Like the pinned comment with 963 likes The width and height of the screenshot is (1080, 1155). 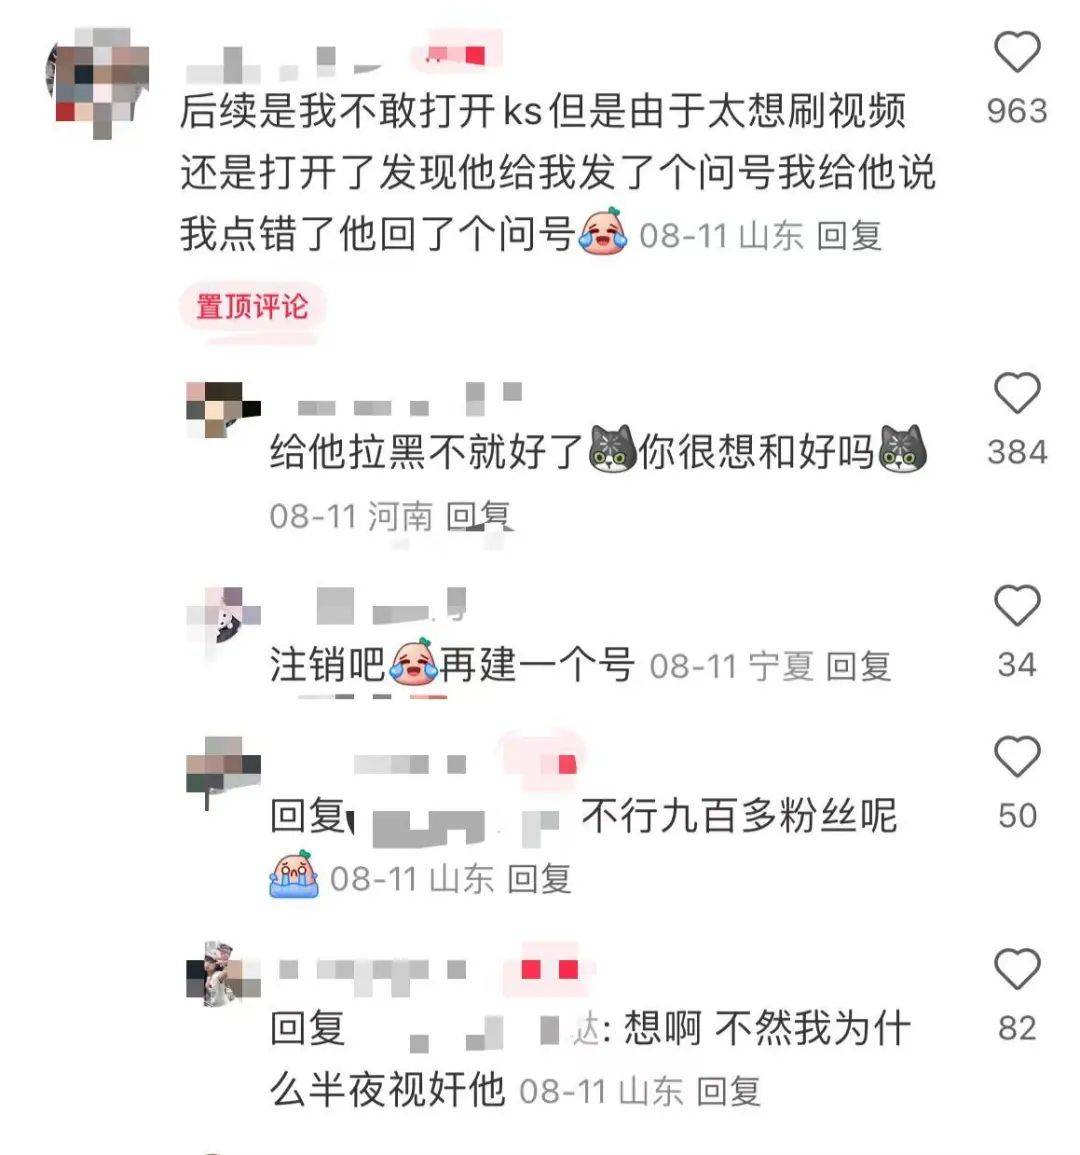pos(1017,52)
